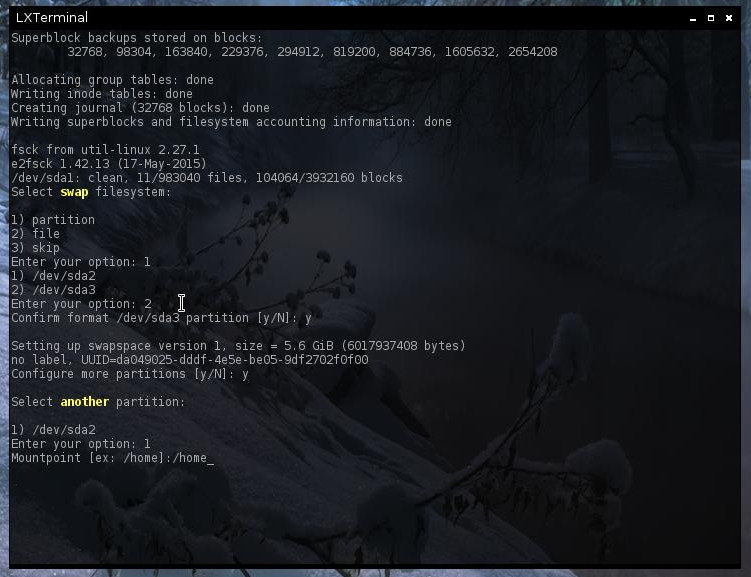
Task: Close the LXTerminal window
Action: (728, 18)
